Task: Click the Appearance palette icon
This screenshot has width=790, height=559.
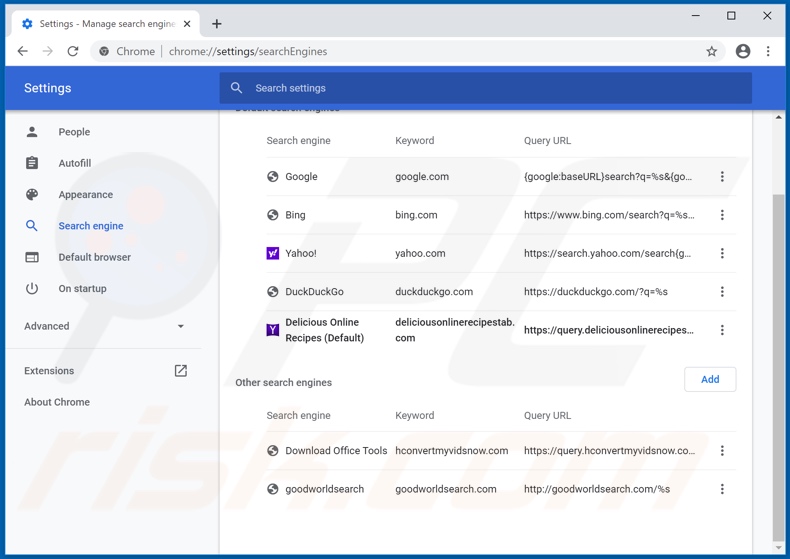Action: pyautogui.click(x=32, y=194)
